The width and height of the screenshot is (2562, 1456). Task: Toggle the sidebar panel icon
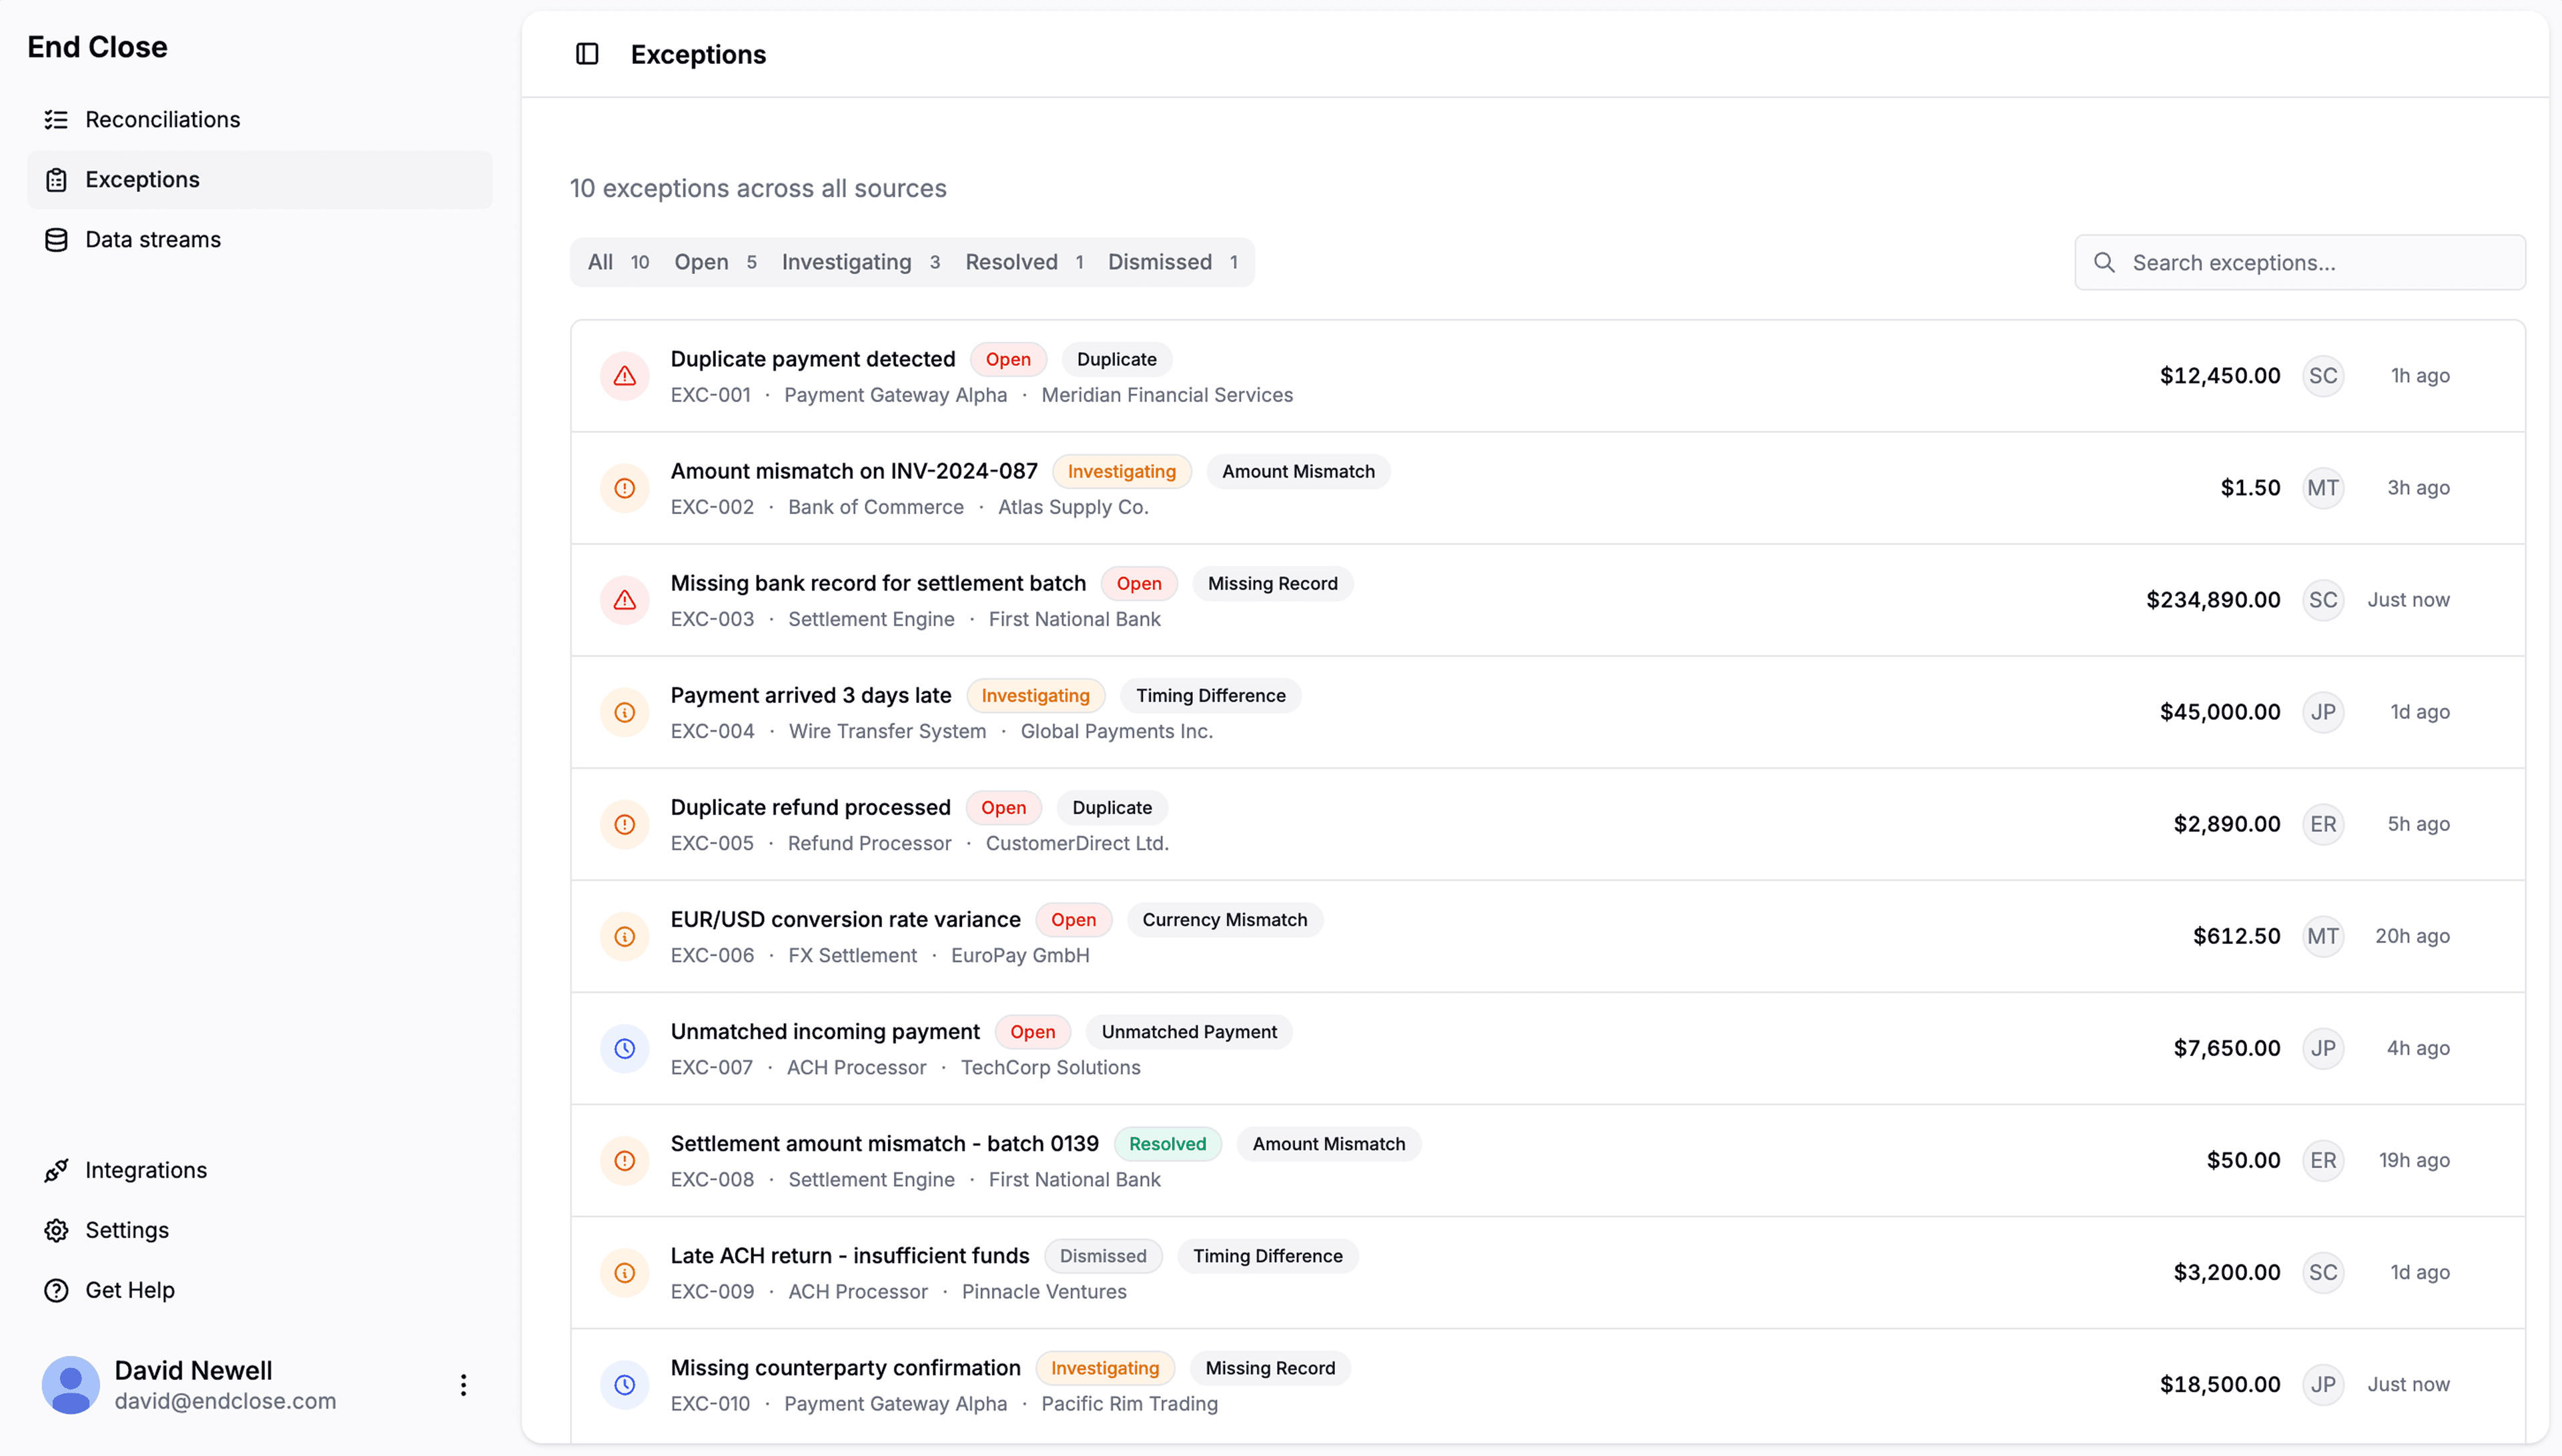587,54
